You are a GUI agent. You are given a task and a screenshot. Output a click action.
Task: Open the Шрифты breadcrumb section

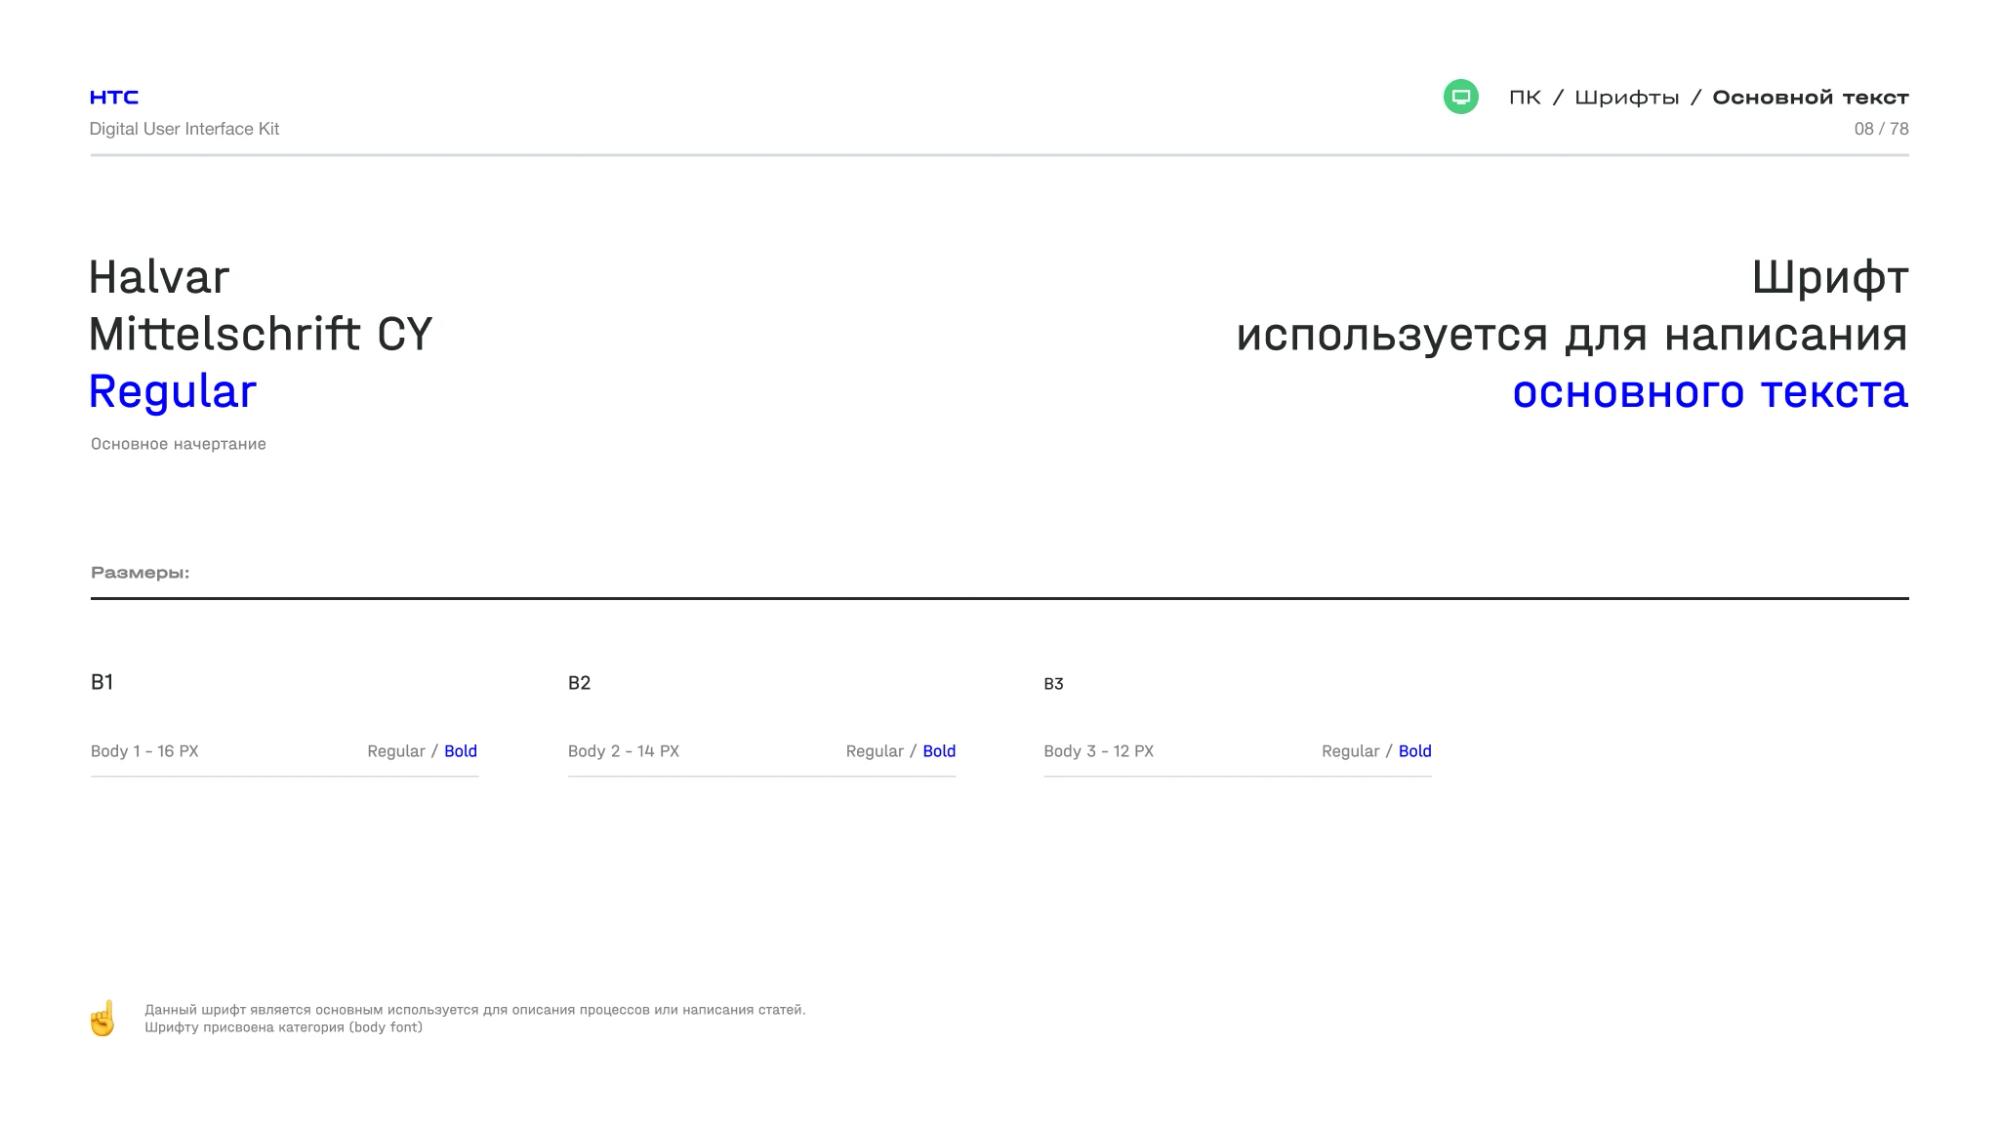[x=1627, y=98]
